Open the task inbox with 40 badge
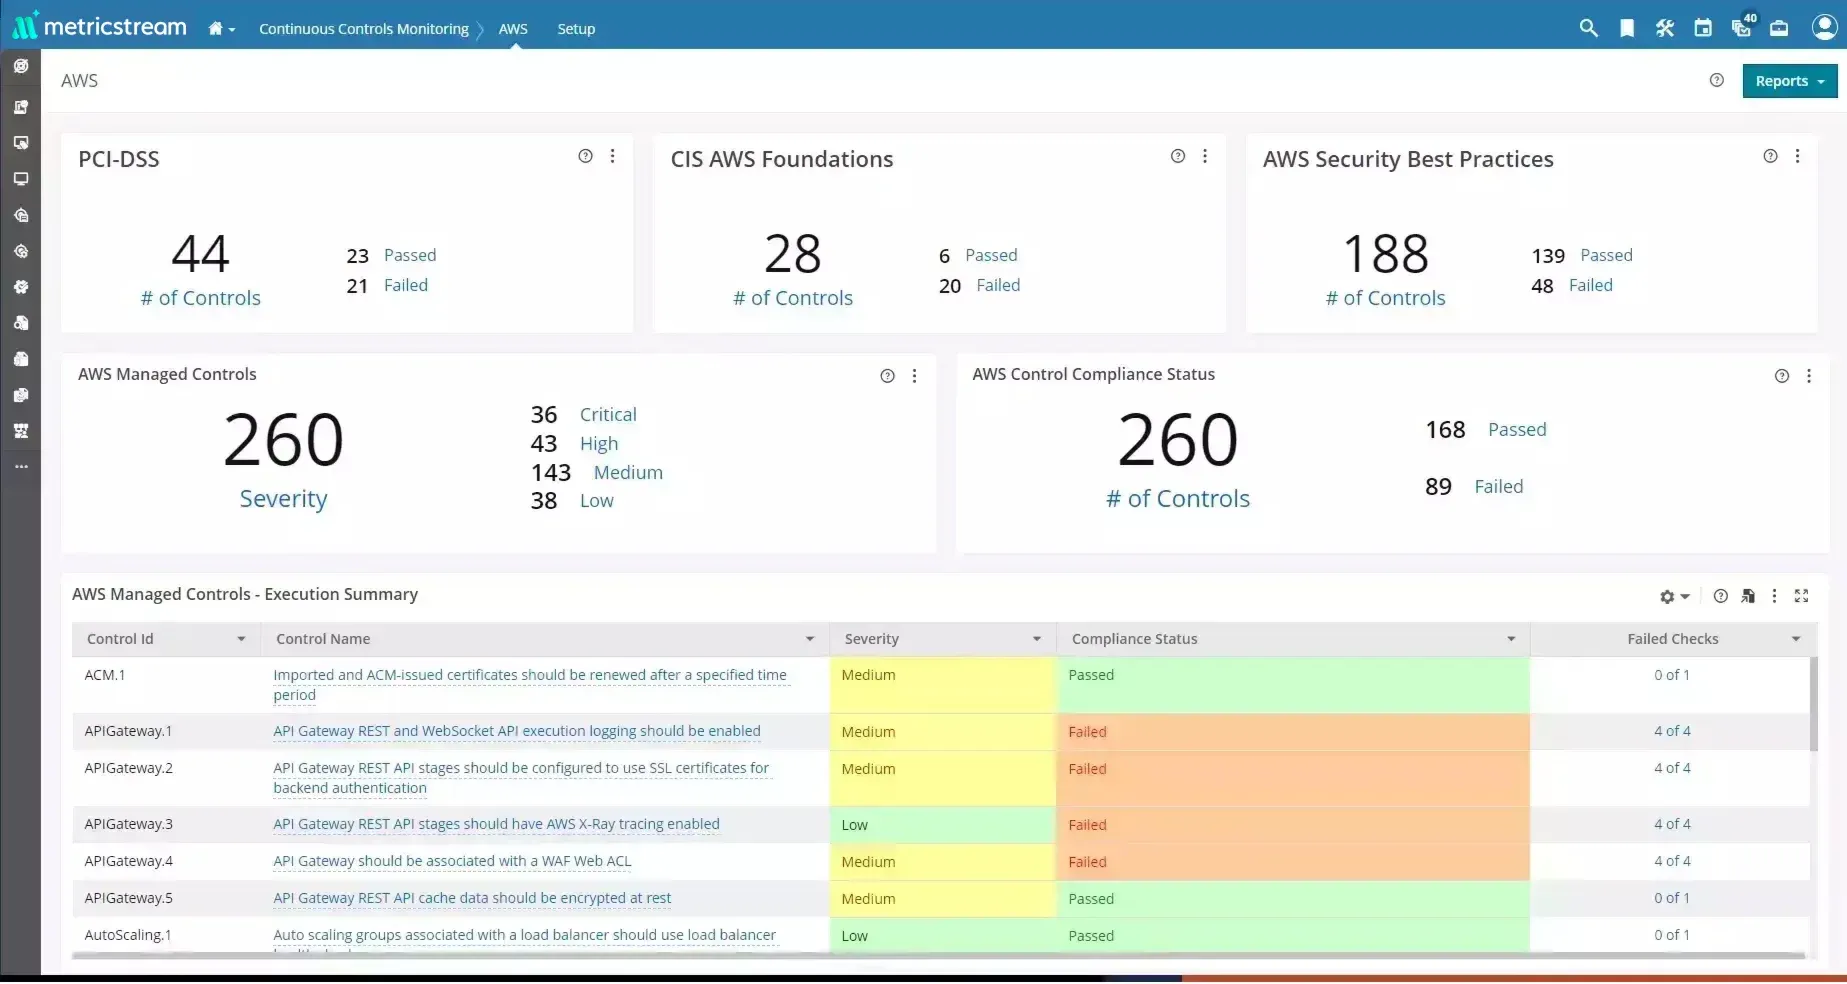This screenshot has height=984, width=1847. coord(1741,27)
